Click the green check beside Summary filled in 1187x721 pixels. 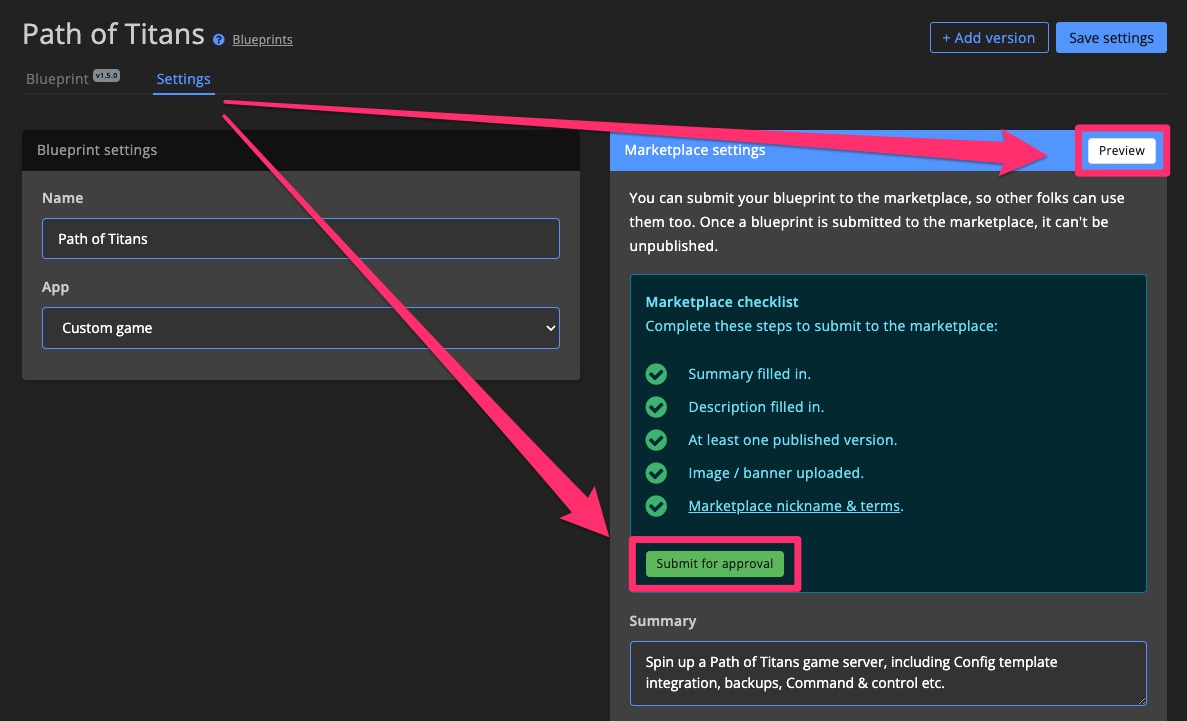click(656, 373)
